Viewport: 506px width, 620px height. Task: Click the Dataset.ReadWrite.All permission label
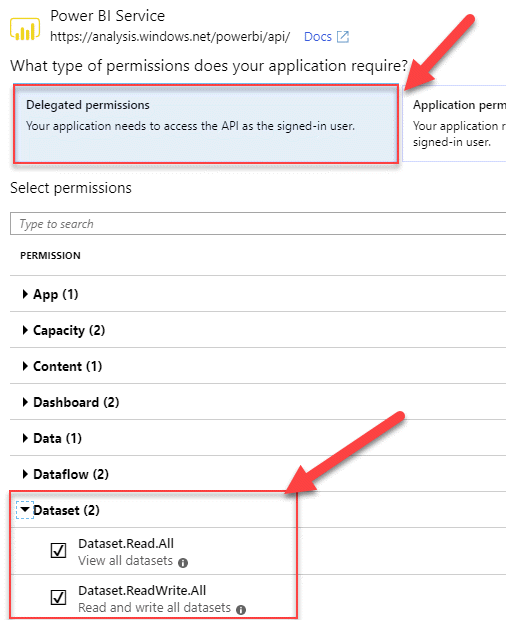pyautogui.click(x=142, y=590)
